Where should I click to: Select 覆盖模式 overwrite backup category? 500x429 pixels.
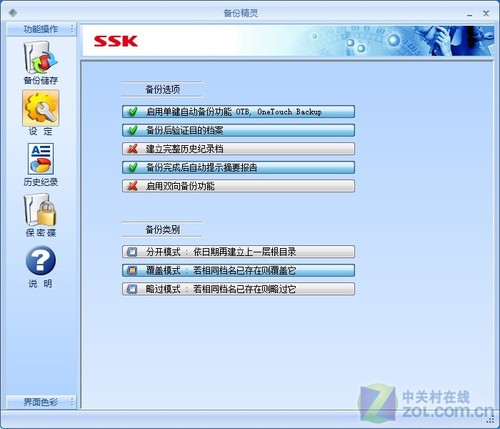238,270
